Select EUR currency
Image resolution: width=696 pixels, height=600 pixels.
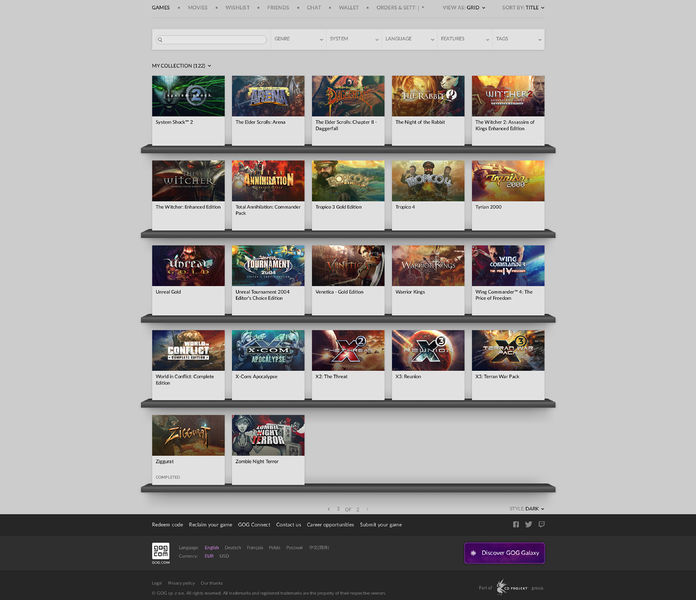[209, 556]
